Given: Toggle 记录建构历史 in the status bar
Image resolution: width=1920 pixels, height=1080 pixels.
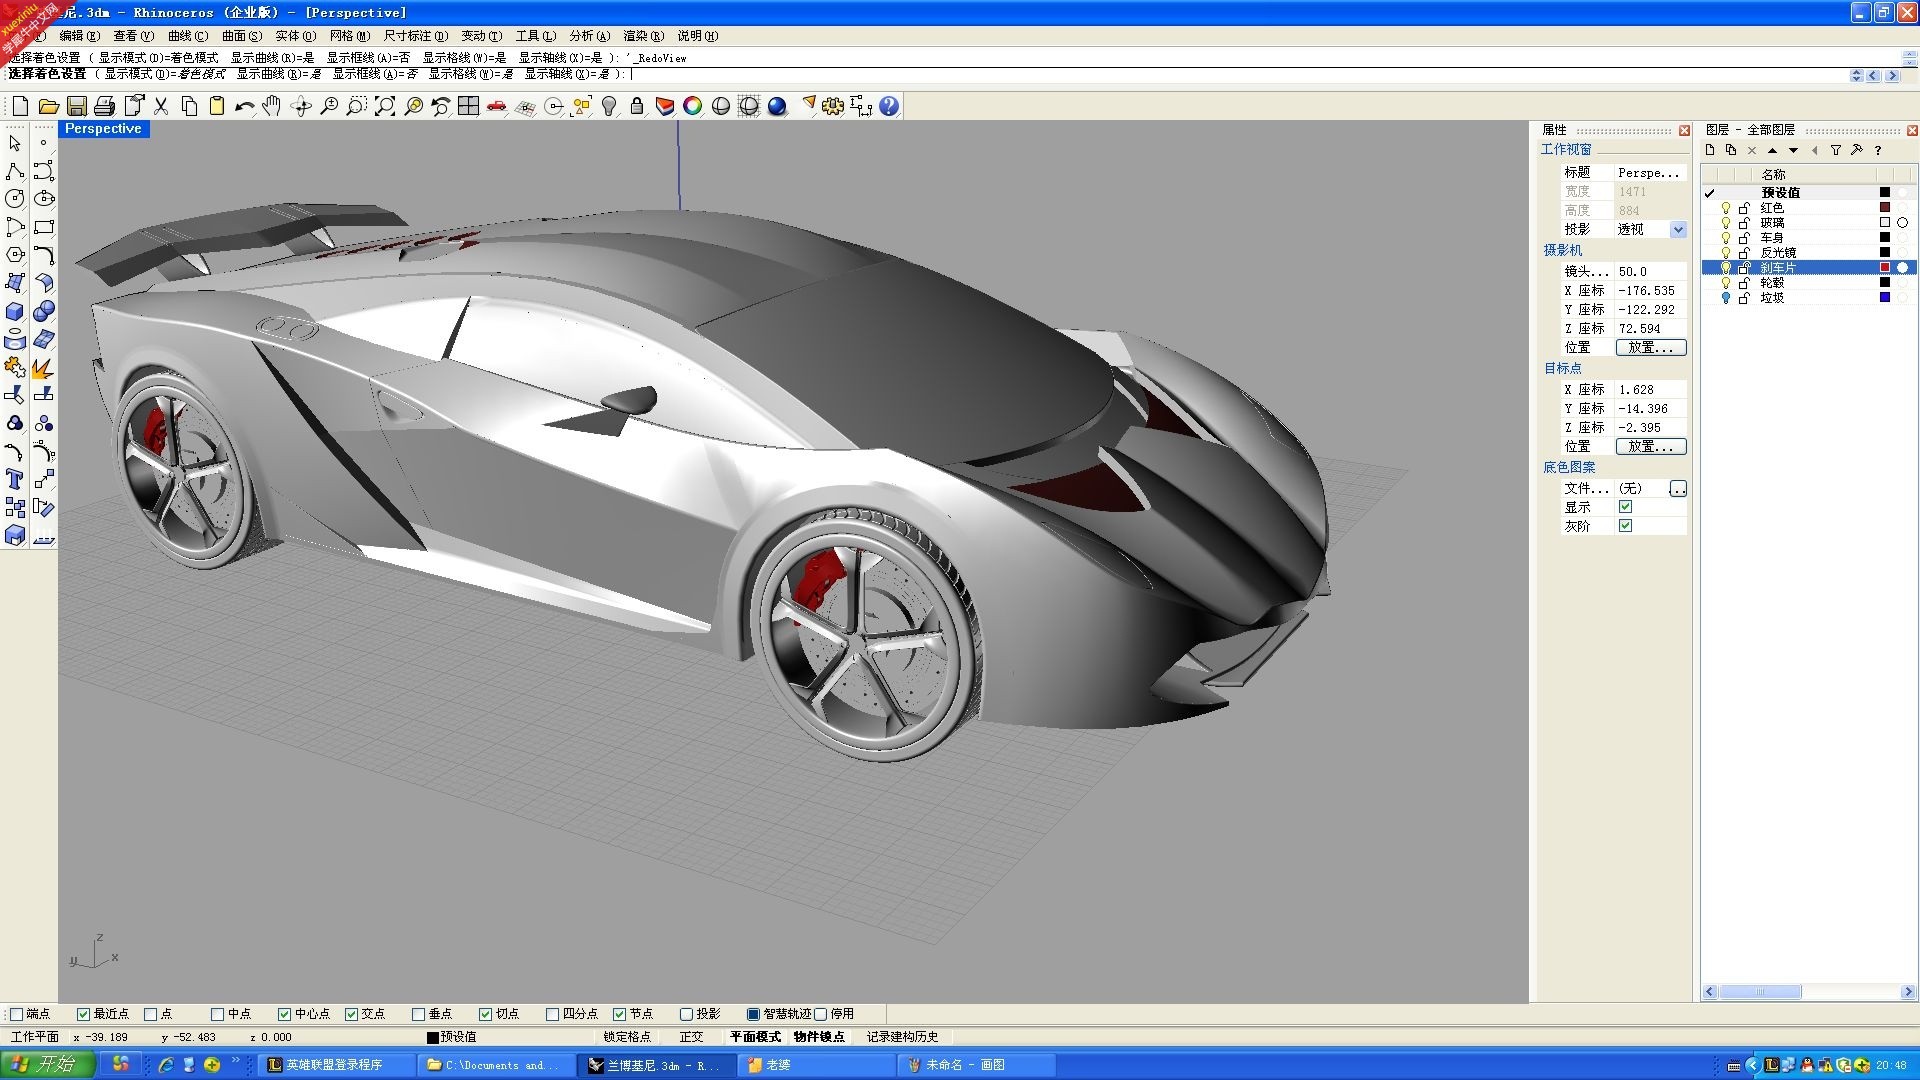Looking at the screenshot, I should point(902,1037).
